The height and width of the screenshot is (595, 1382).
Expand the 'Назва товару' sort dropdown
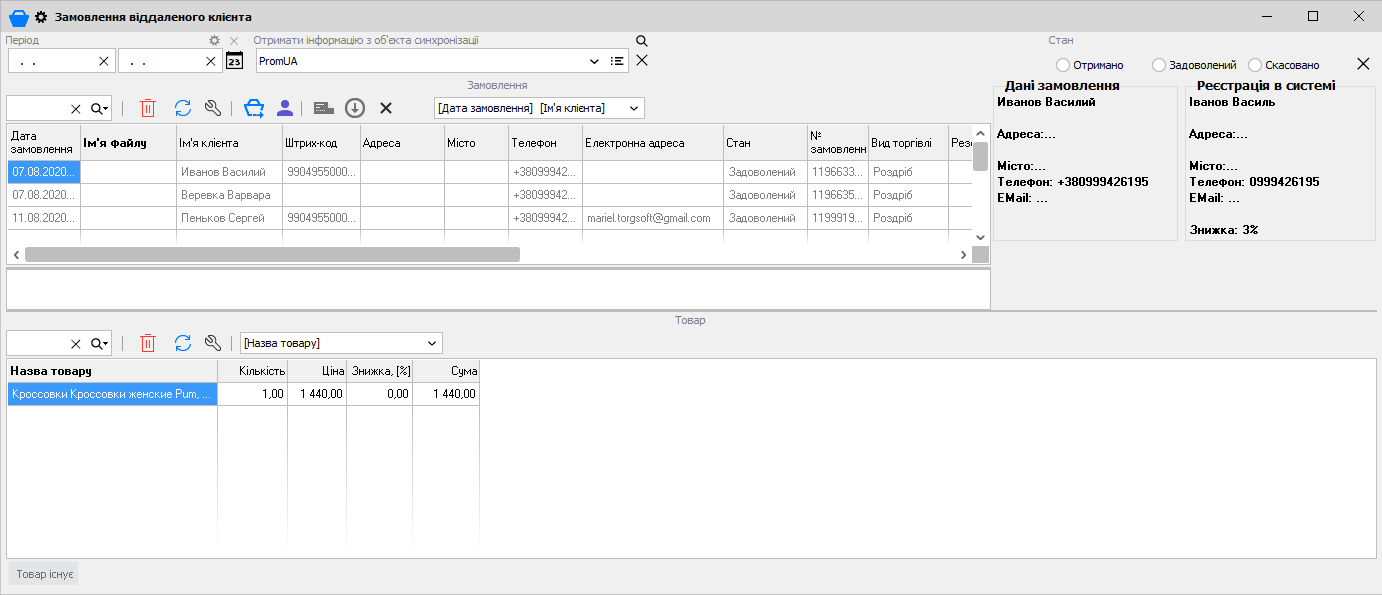click(x=432, y=343)
